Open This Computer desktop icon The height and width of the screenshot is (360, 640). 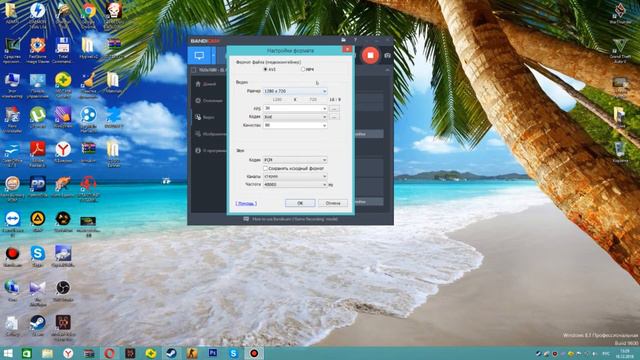pyautogui.click(x=12, y=84)
